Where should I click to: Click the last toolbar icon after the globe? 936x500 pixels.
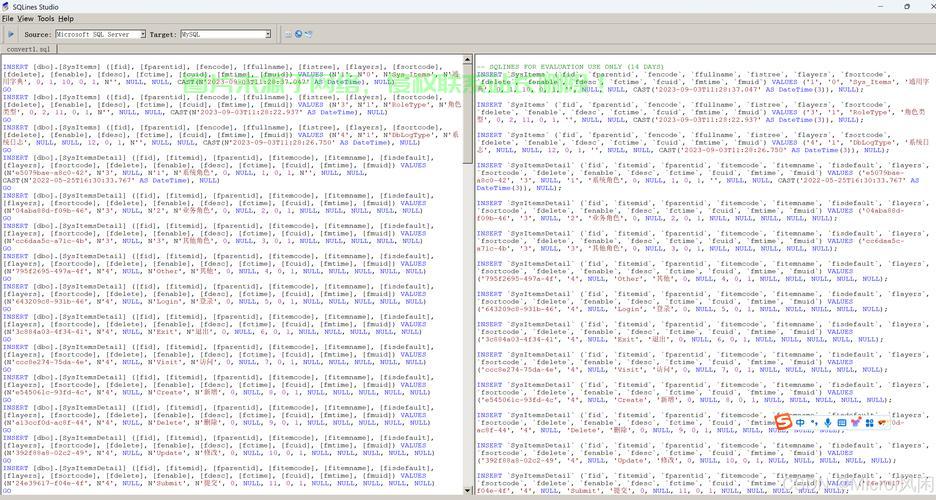308,34
